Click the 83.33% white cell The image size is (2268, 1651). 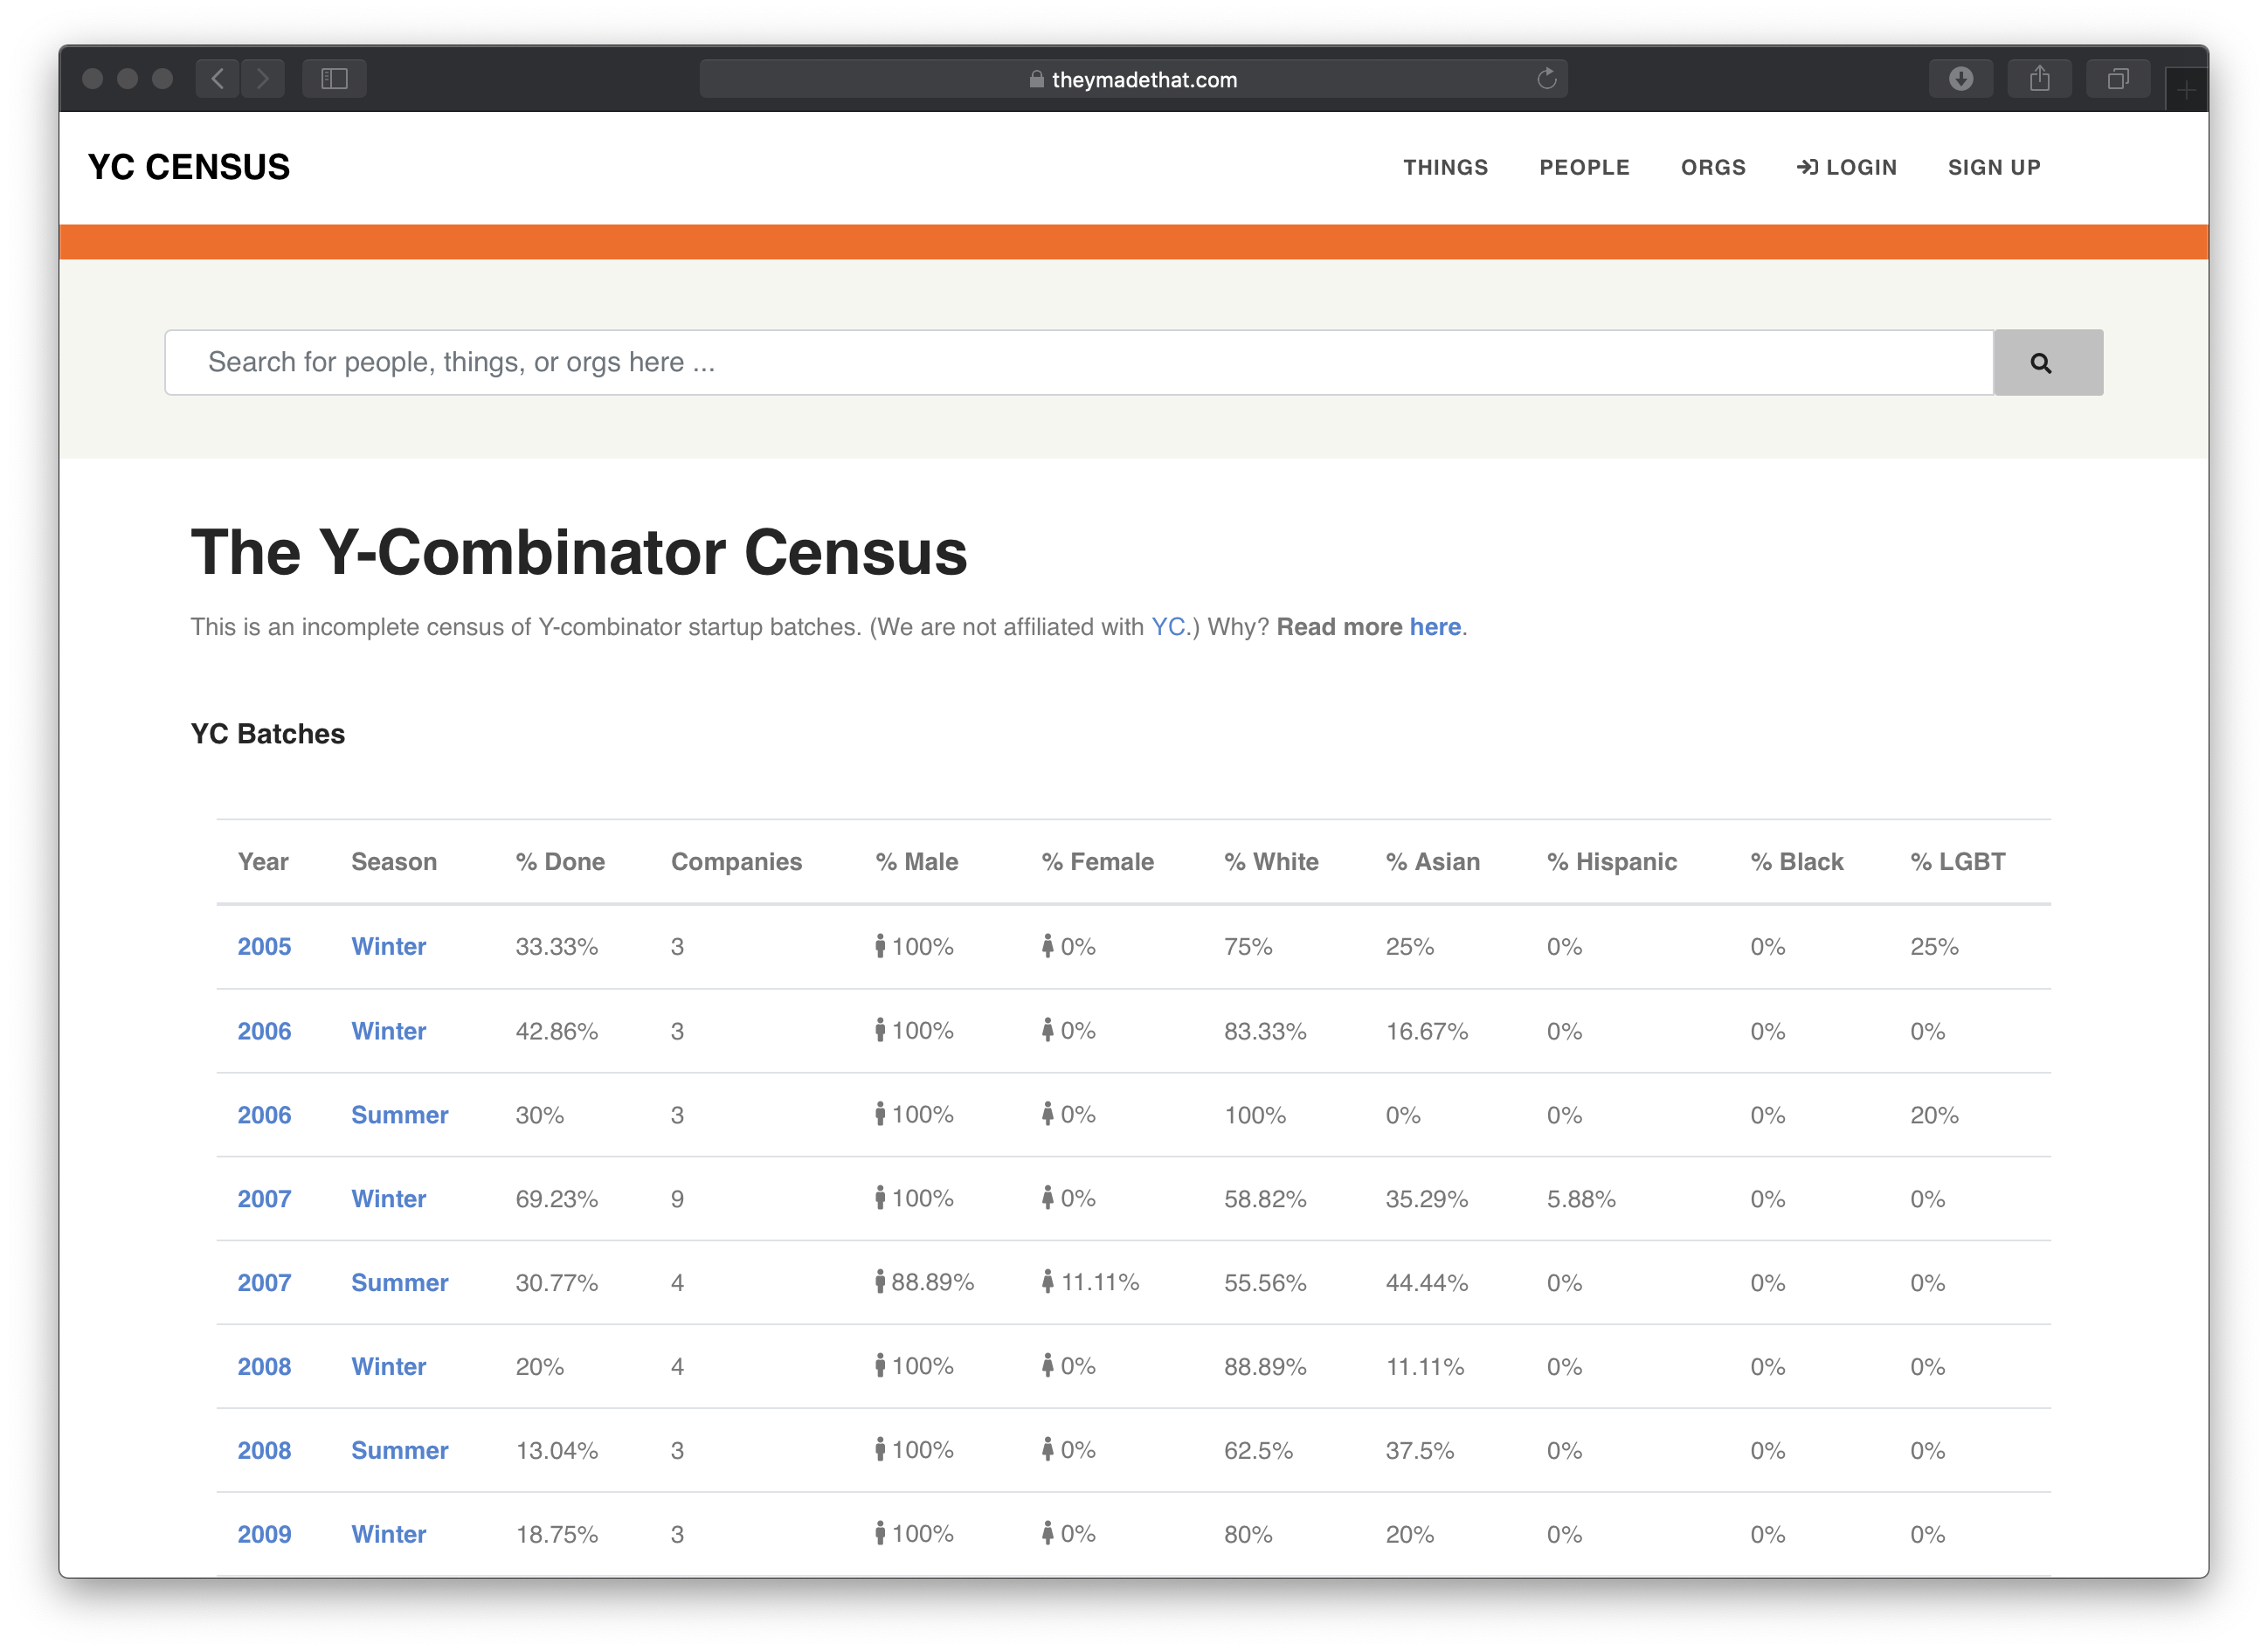click(1265, 1031)
